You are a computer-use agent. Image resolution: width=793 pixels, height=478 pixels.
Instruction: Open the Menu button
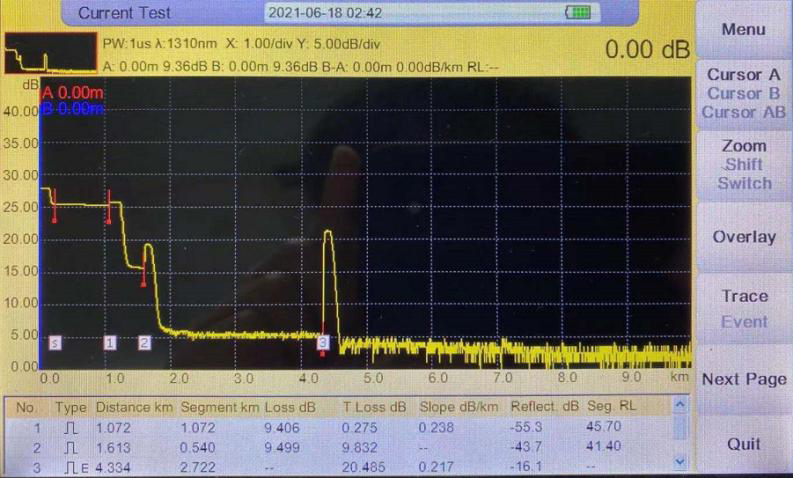pos(743,29)
